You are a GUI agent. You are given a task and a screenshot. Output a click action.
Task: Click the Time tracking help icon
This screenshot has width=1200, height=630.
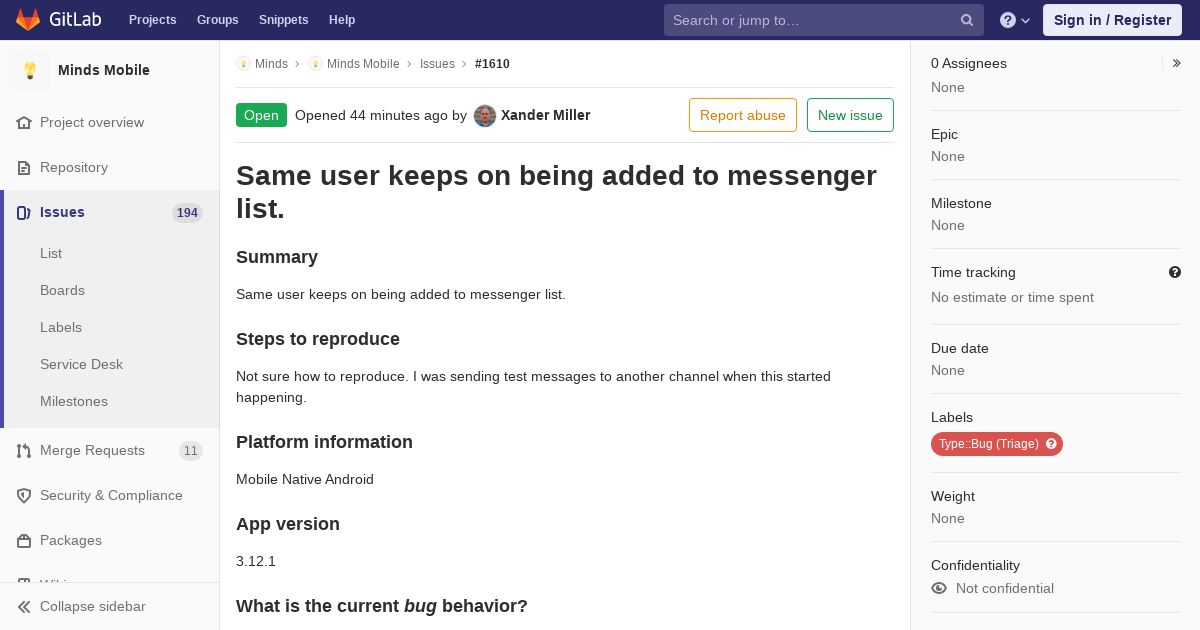[1174, 272]
